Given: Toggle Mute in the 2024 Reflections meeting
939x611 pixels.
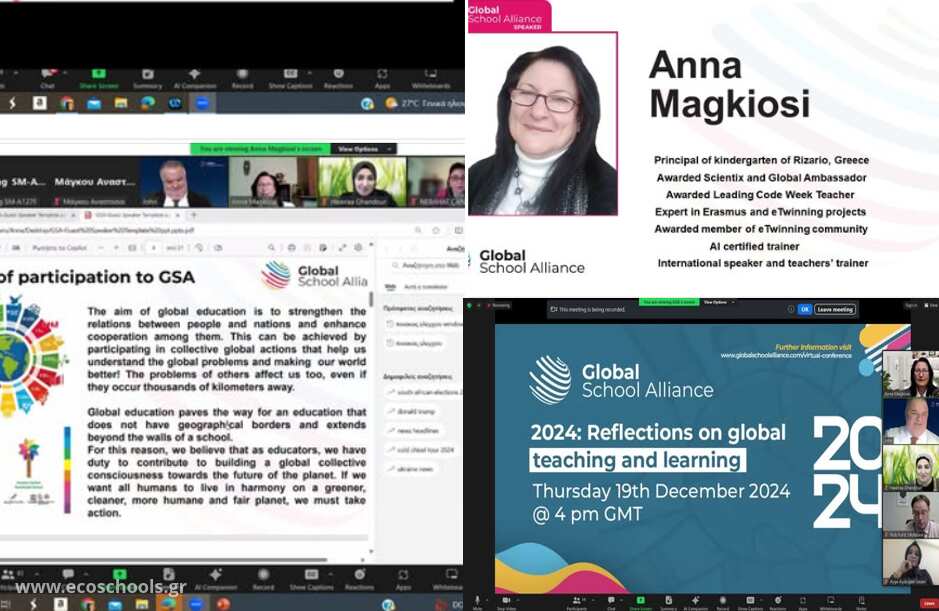Looking at the screenshot, I should coord(477,601).
